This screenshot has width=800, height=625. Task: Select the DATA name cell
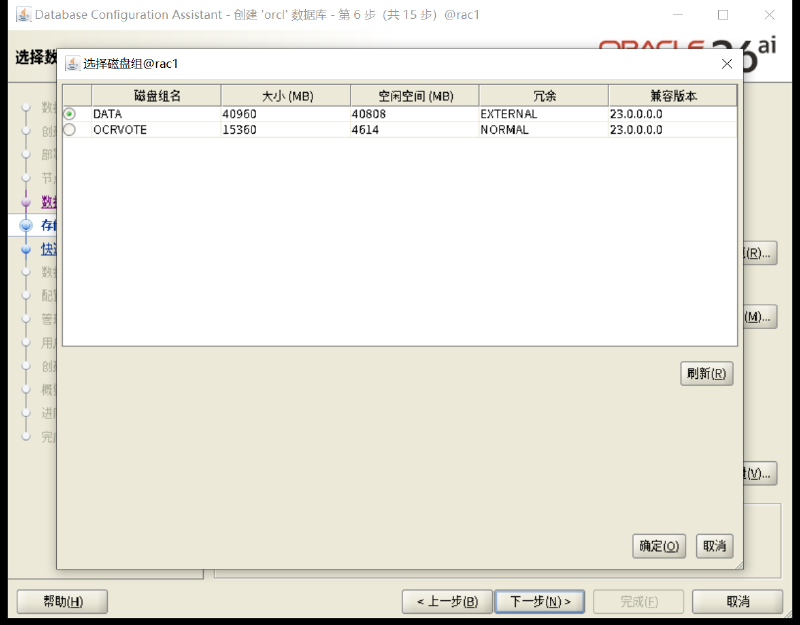coord(156,114)
